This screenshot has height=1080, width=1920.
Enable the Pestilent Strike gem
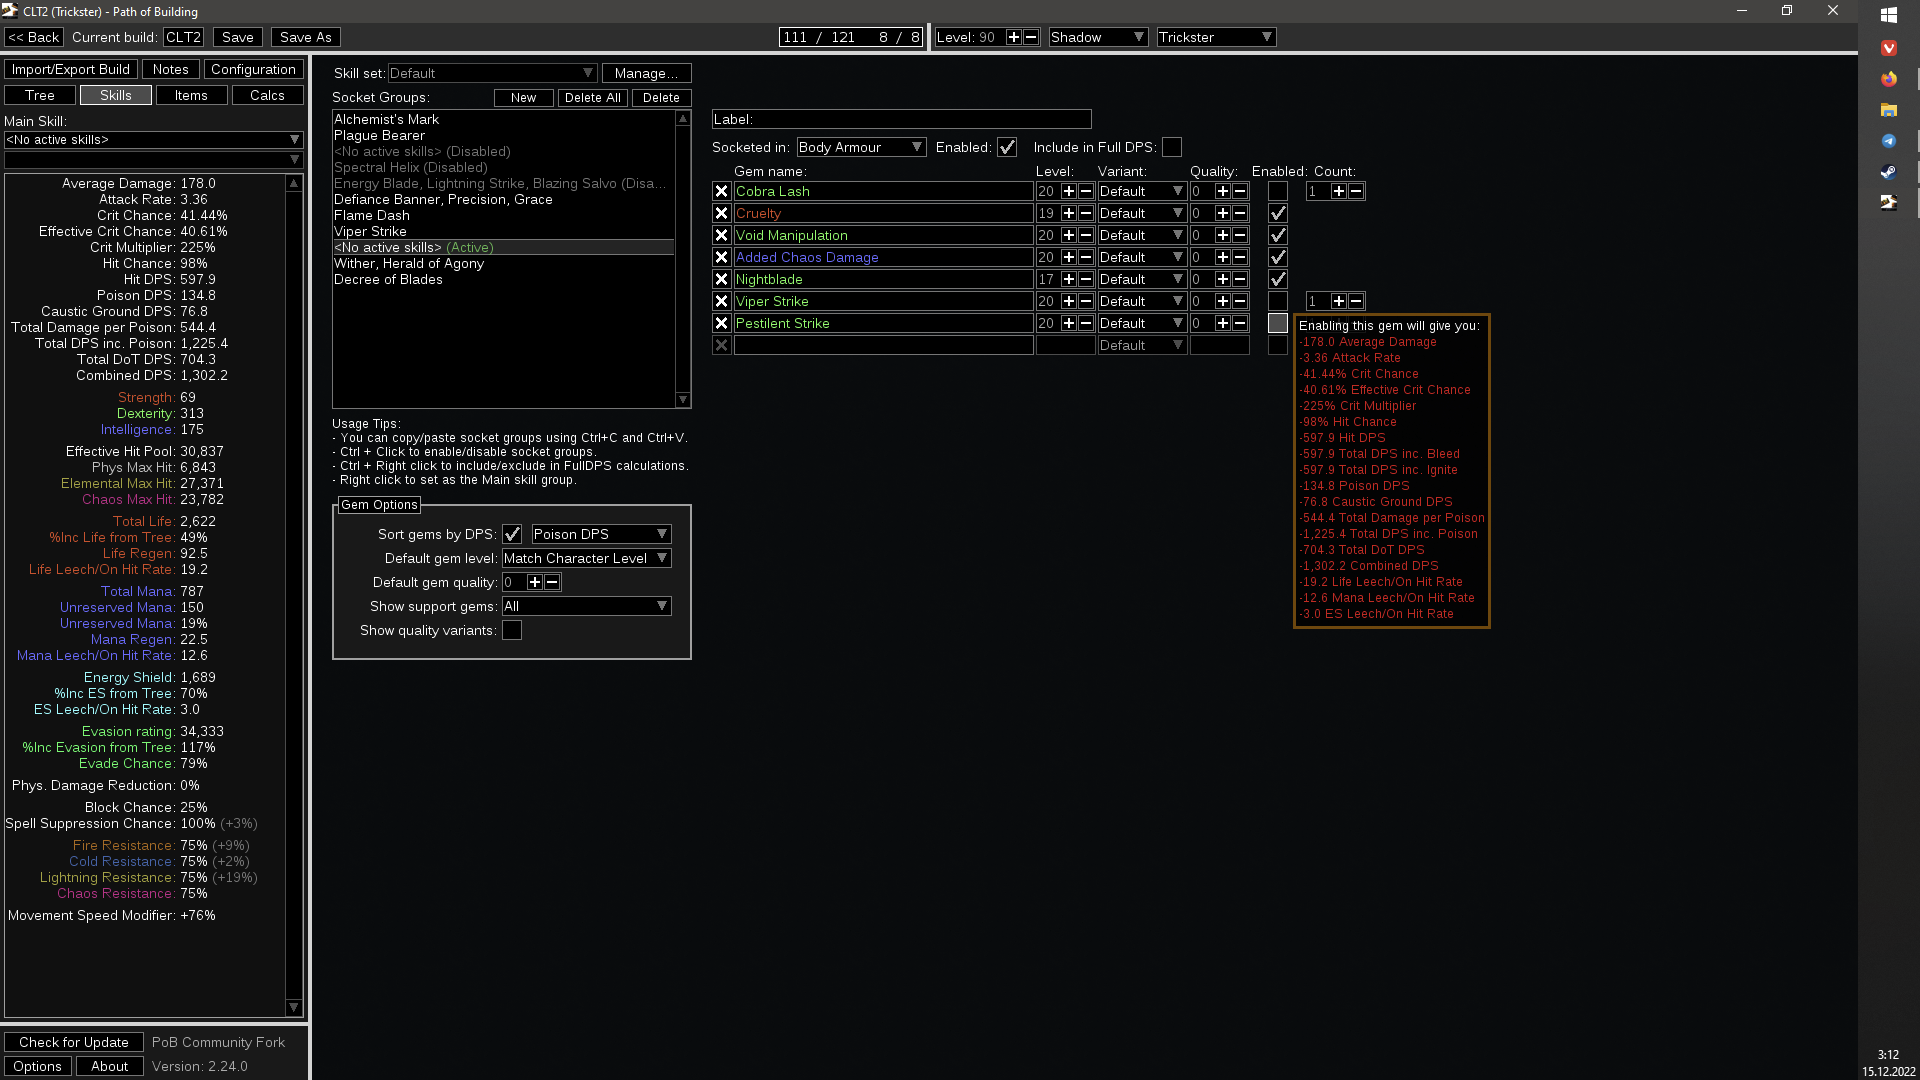[1277, 323]
